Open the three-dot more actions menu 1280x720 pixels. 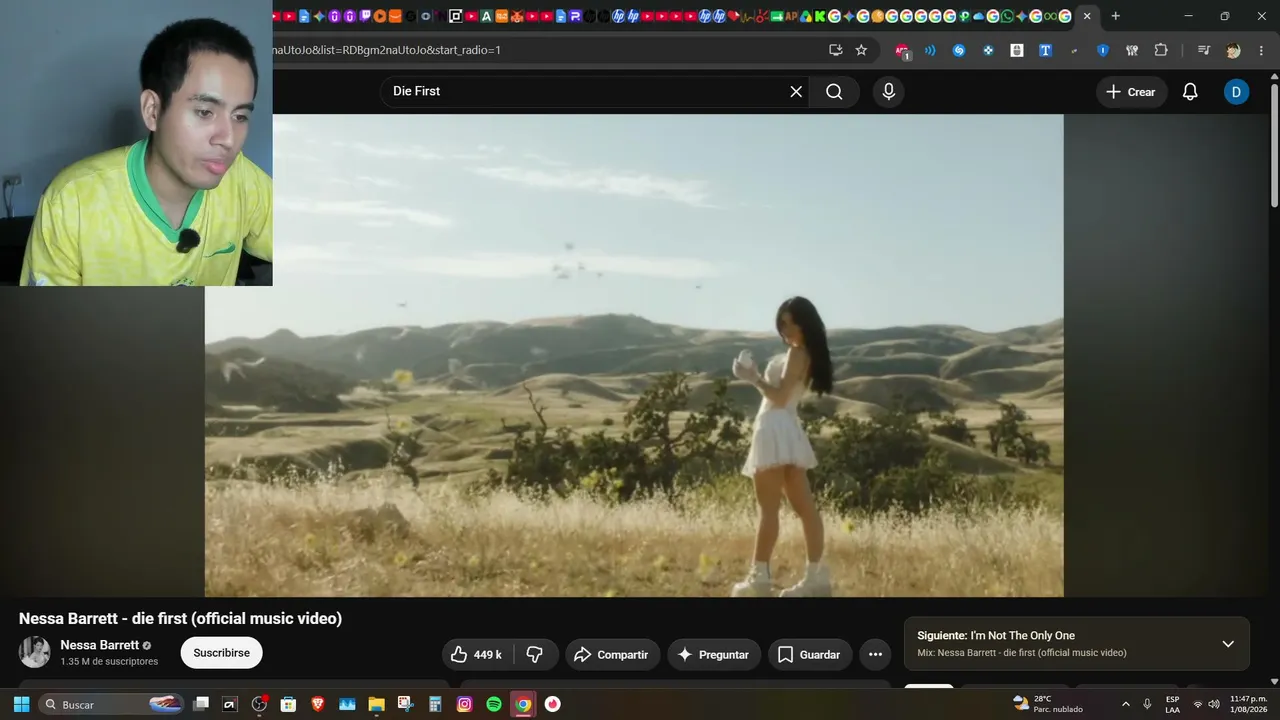[875, 654]
